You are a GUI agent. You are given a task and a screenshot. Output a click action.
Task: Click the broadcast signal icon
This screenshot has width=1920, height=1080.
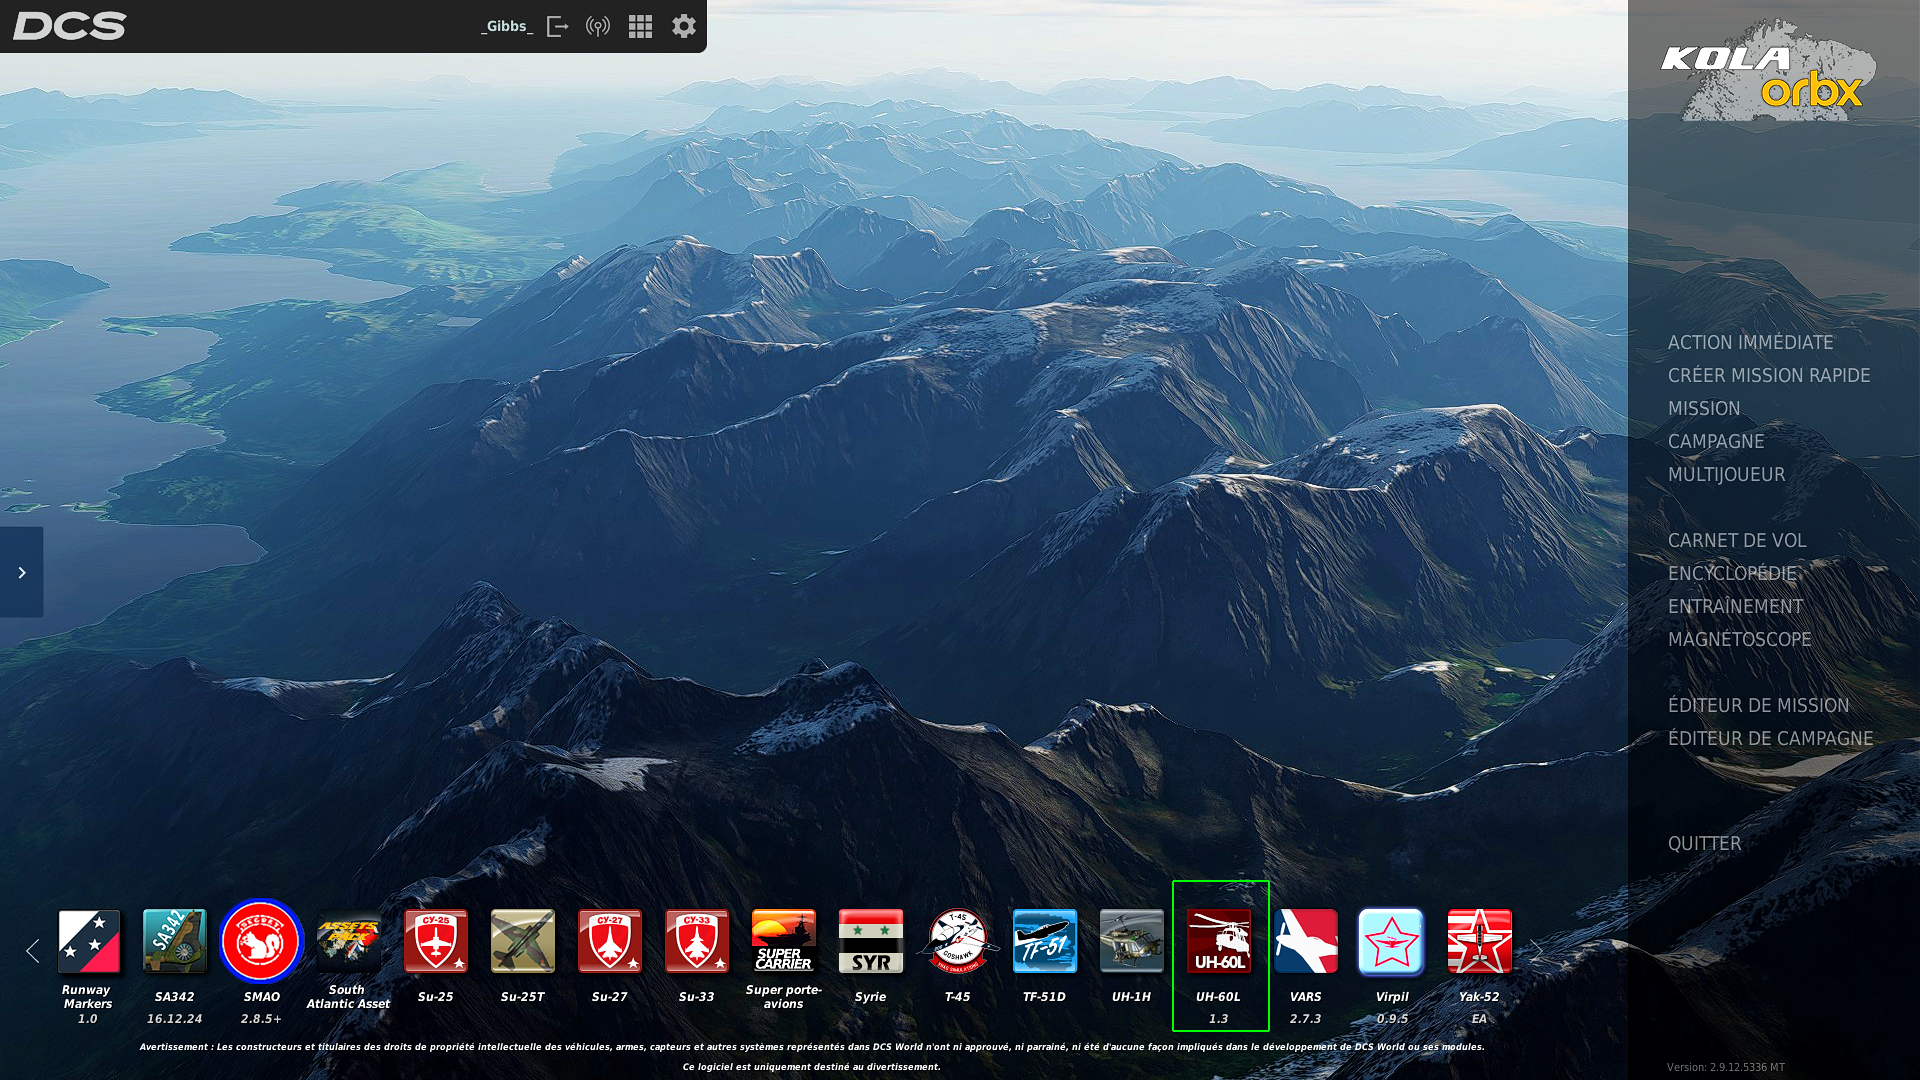coord(598,26)
